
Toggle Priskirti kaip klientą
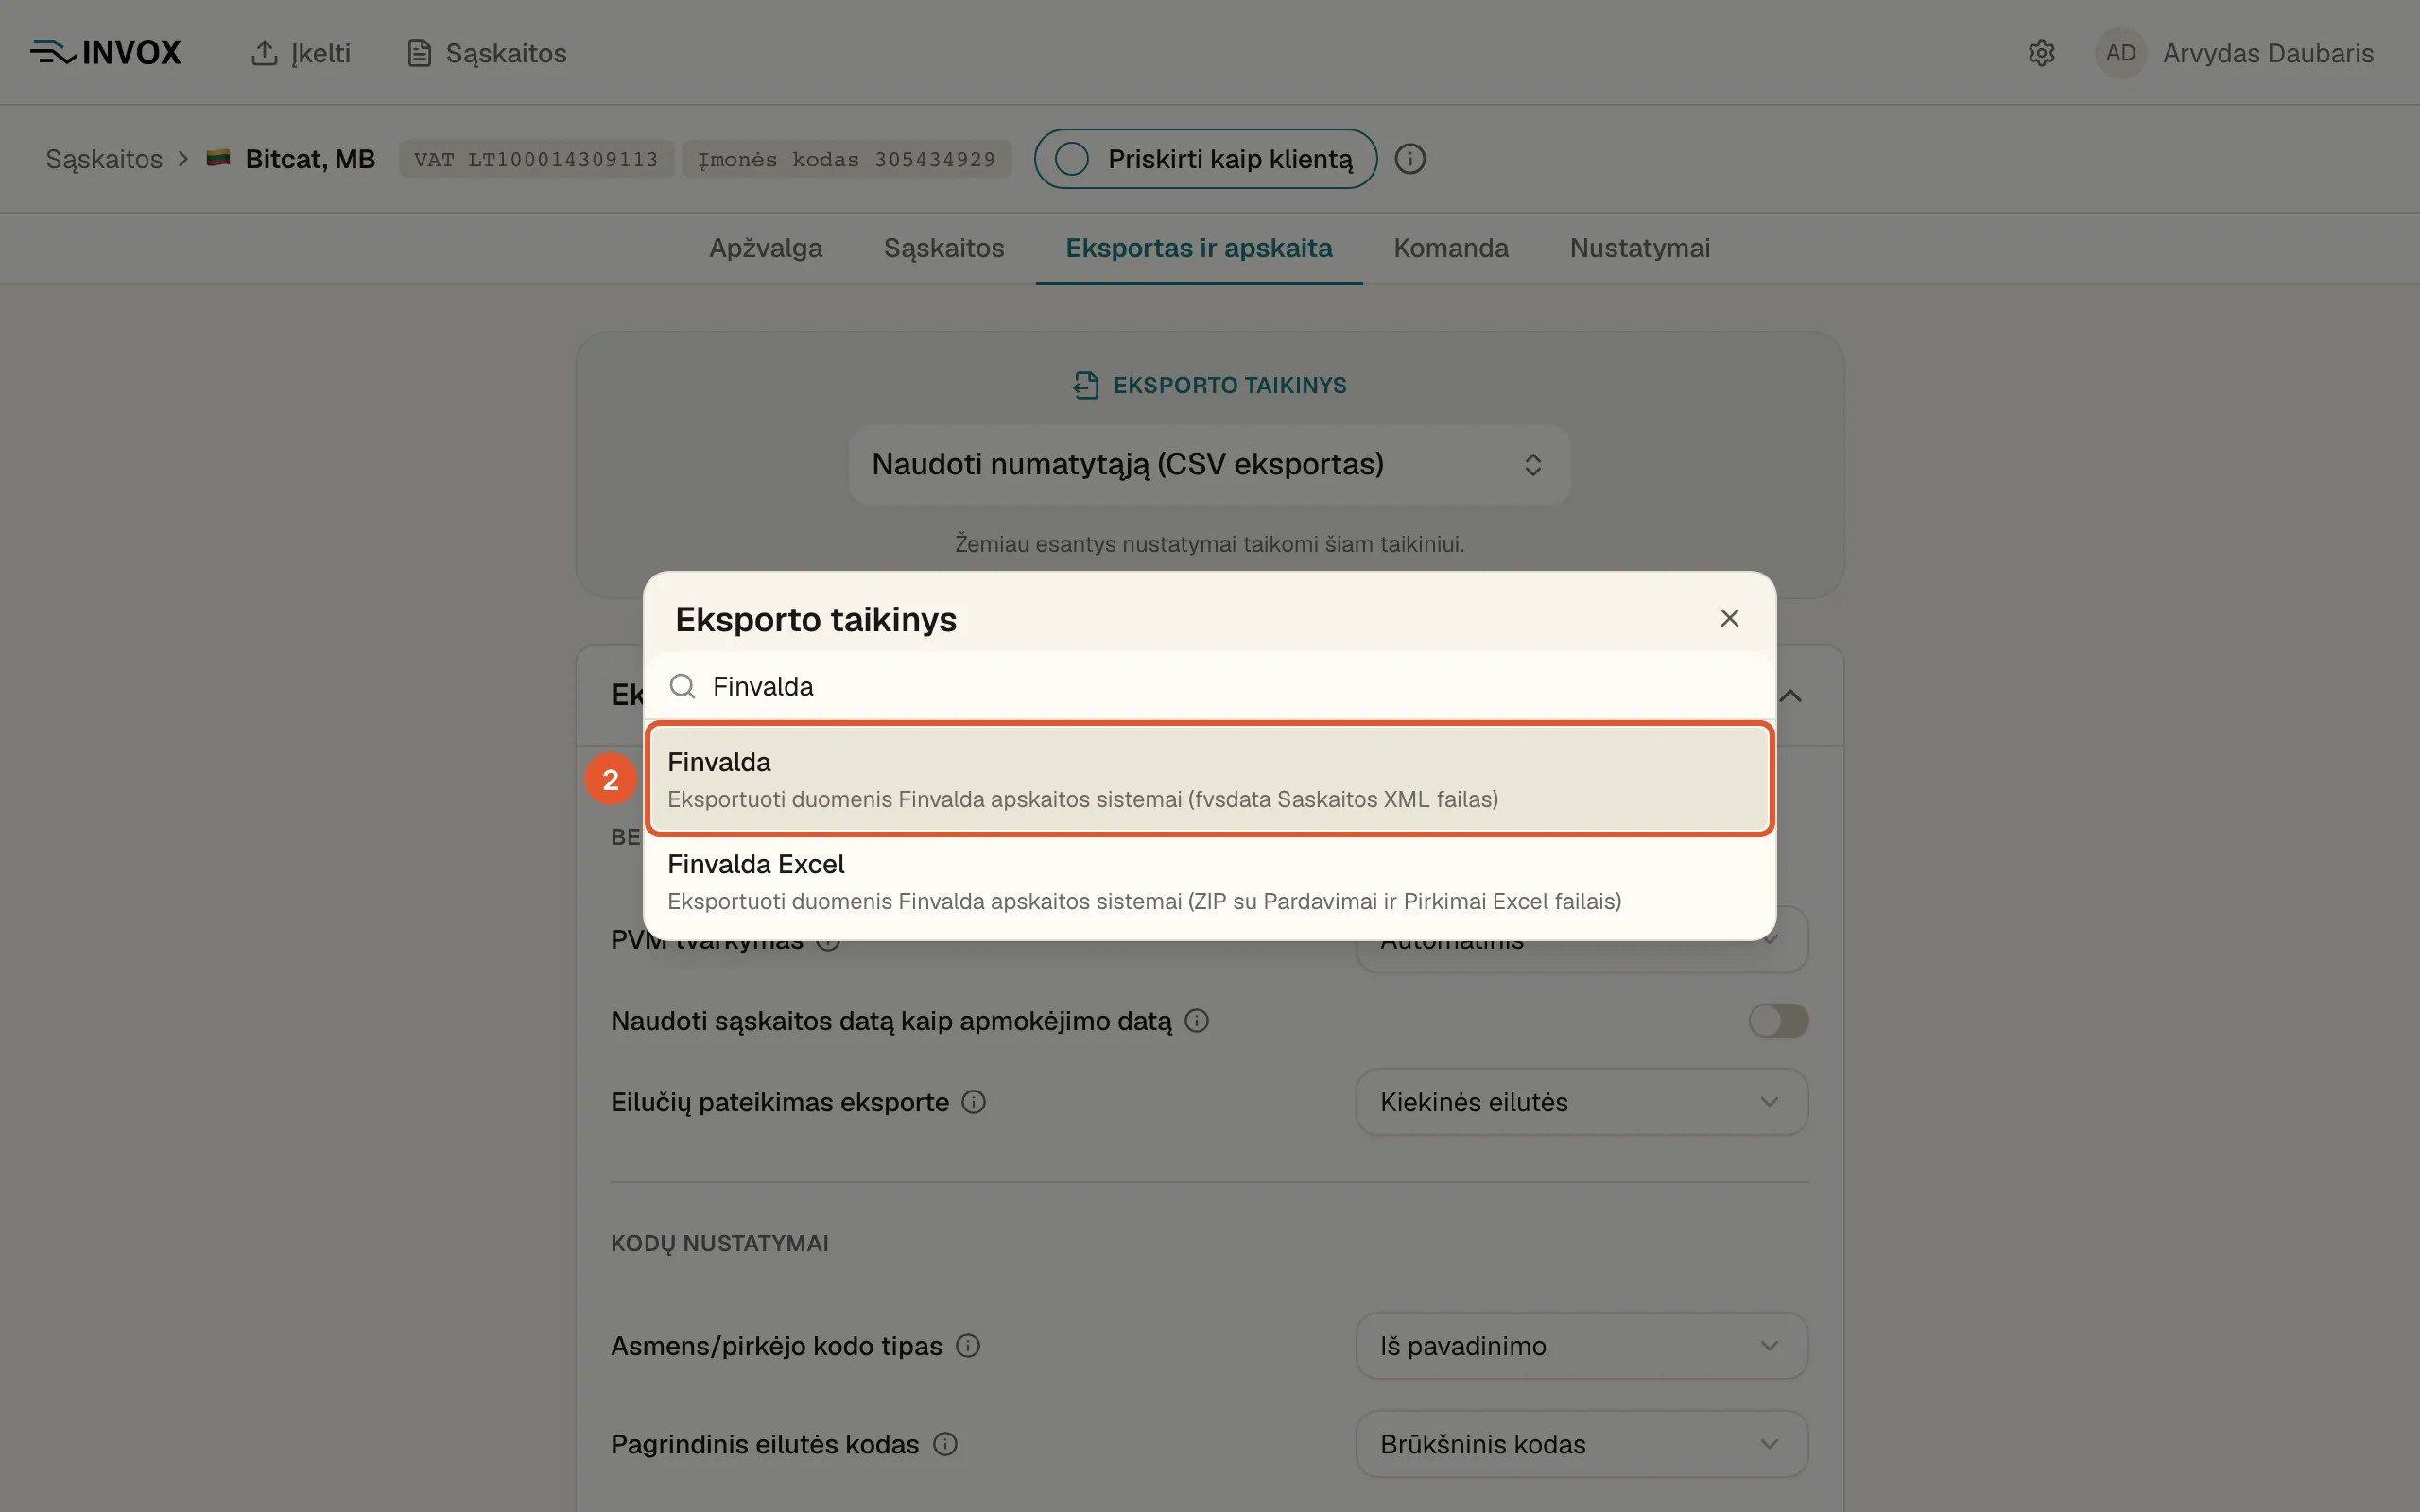click(1205, 159)
